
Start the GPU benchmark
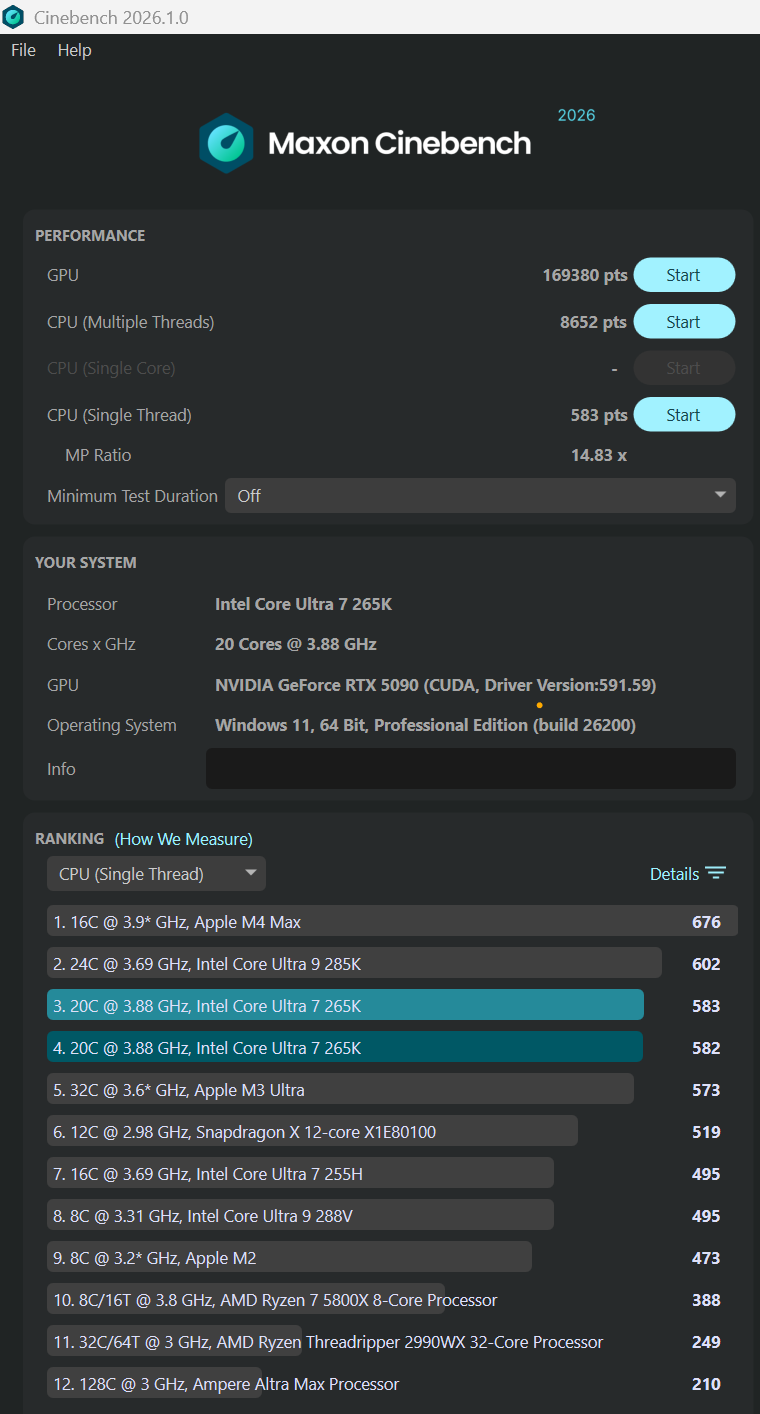coord(684,275)
